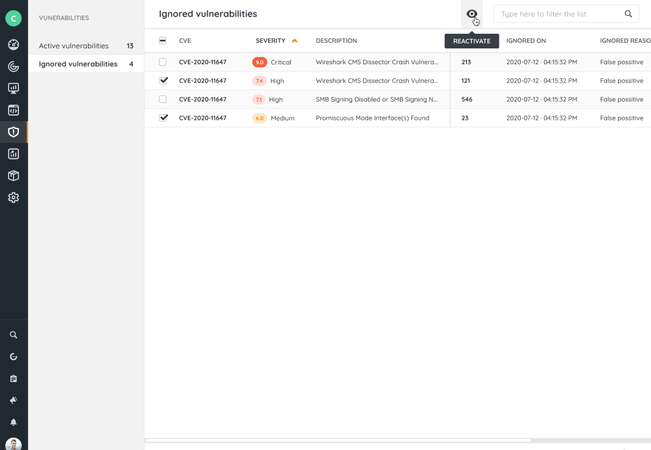The height and width of the screenshot is (450, 651).
Task: Sort by the Severity column arrow
Action: pos(294,41)
